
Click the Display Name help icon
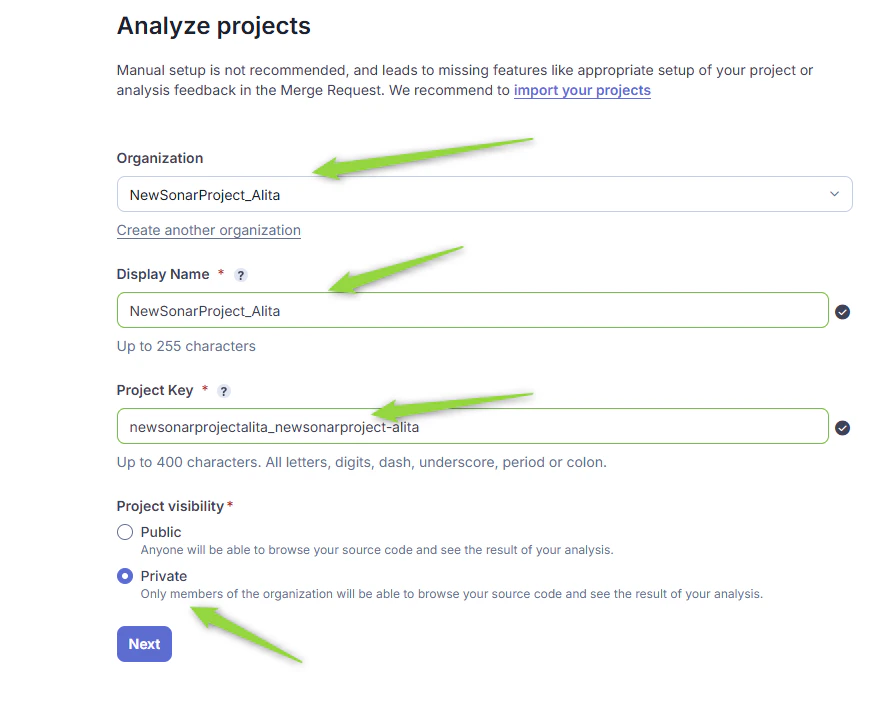pyautogui.click(x=240, y=274)
